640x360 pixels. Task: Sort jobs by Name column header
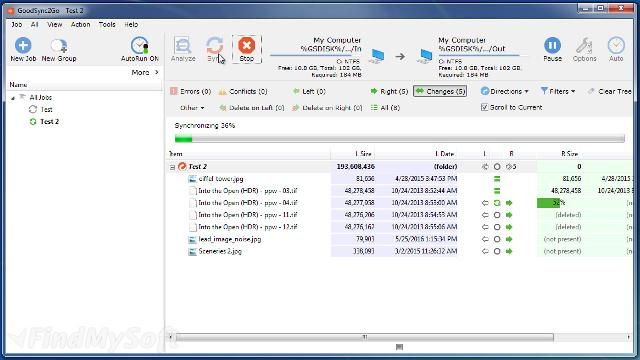(x=18, y=85)
